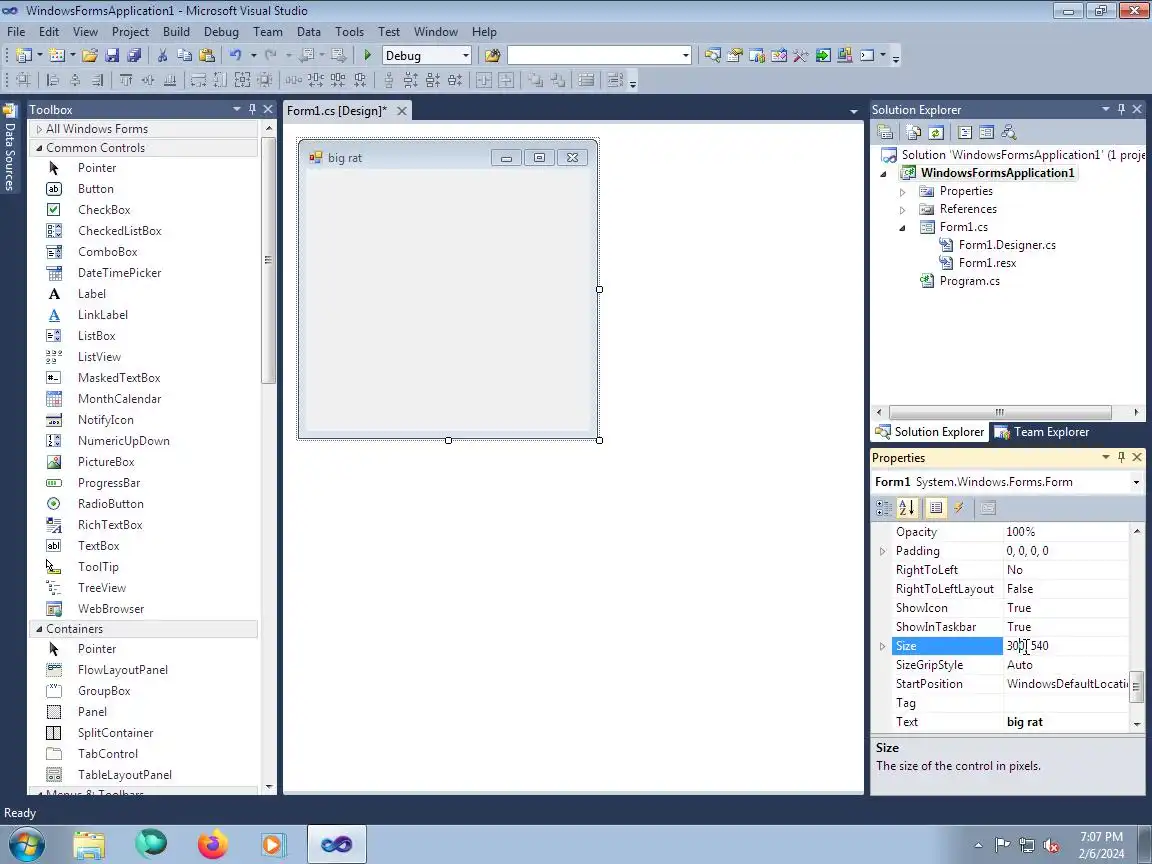The height and width of the screenshot is (864, 1152).
Task: Click the Copy toolbar icon
Action: (x=184, y=55)
